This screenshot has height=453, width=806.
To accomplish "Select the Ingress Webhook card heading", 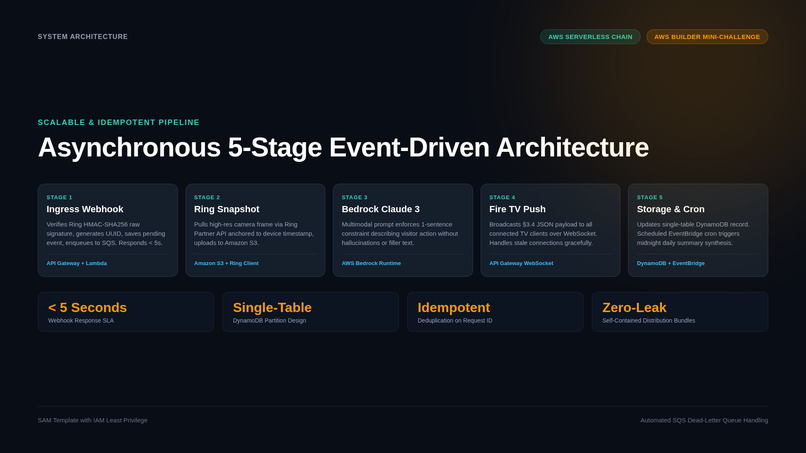I will click(x=85, y=209).
